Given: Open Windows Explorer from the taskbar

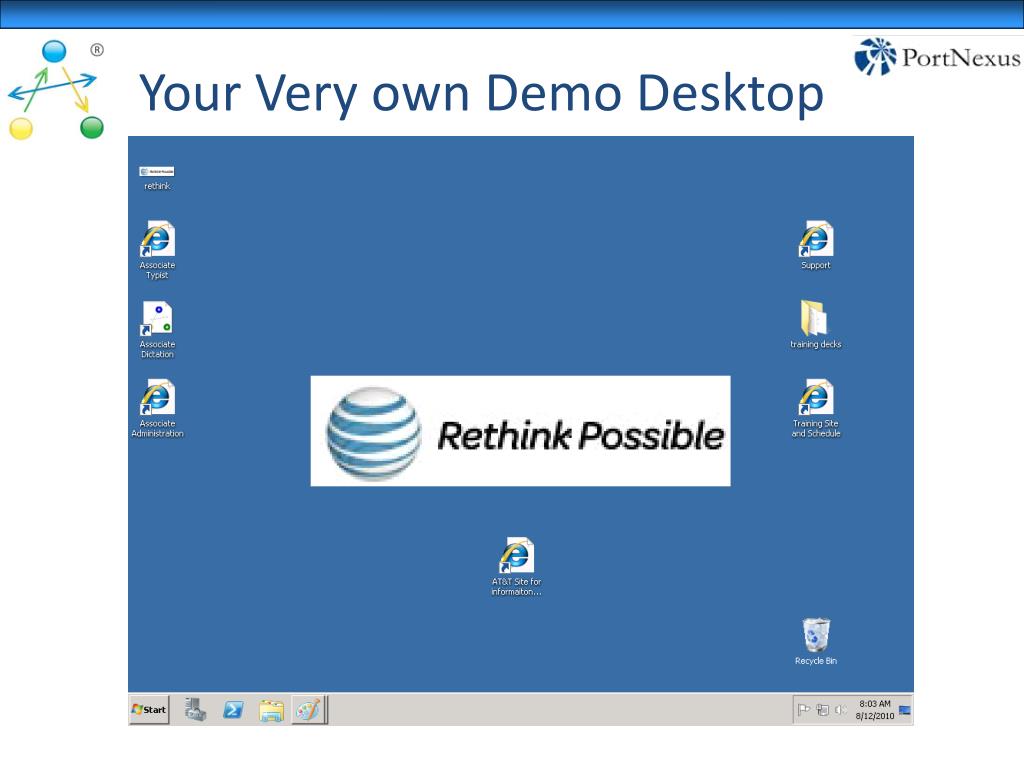Looking at the screenshot, I should pyautogui.click(x=271, y=711).
